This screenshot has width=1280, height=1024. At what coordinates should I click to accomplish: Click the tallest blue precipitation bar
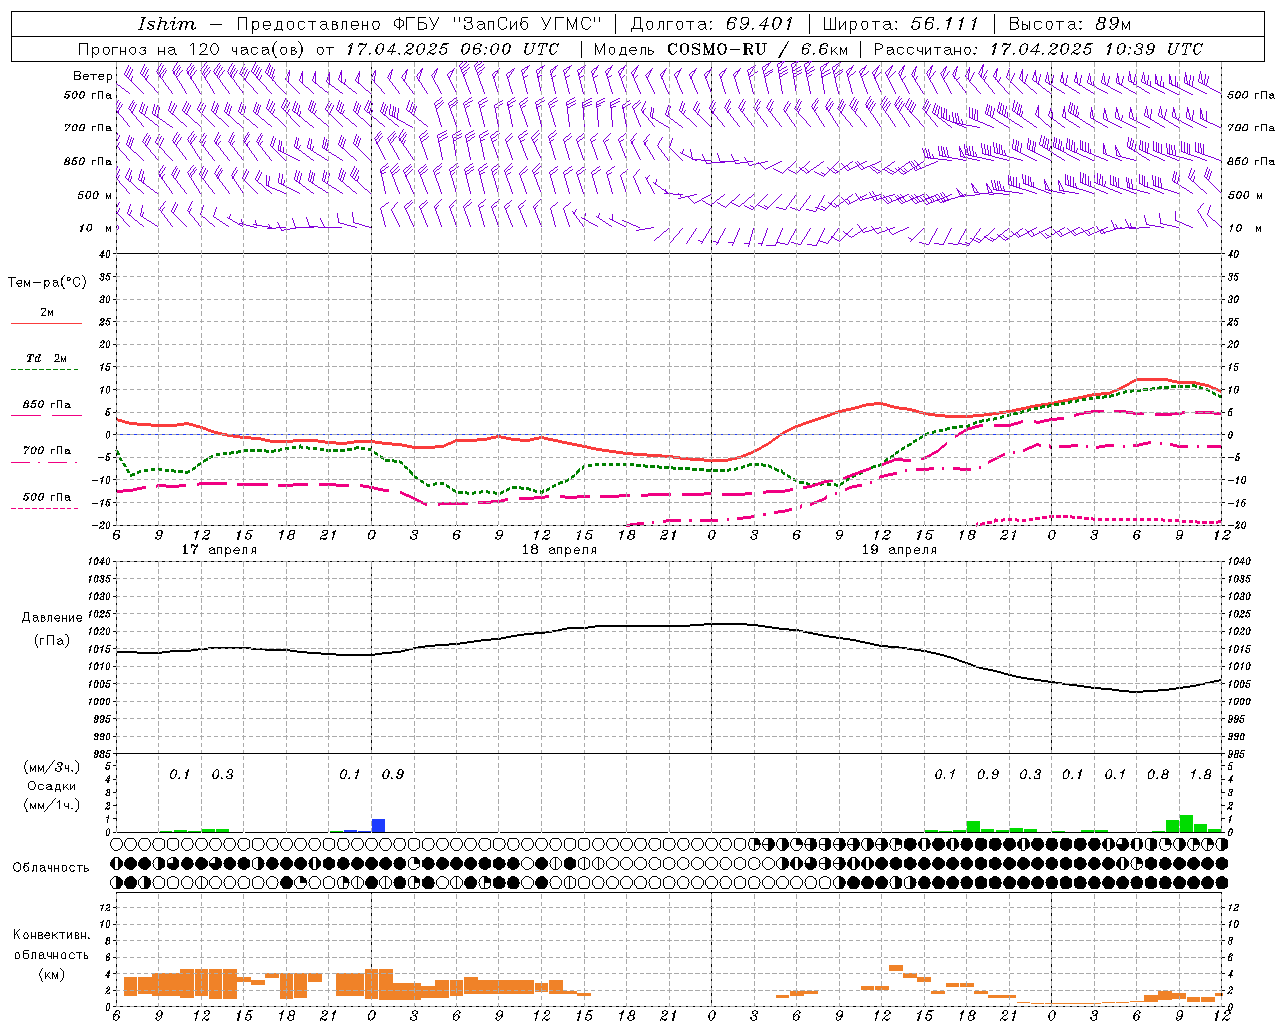click(x=378, y=825)
